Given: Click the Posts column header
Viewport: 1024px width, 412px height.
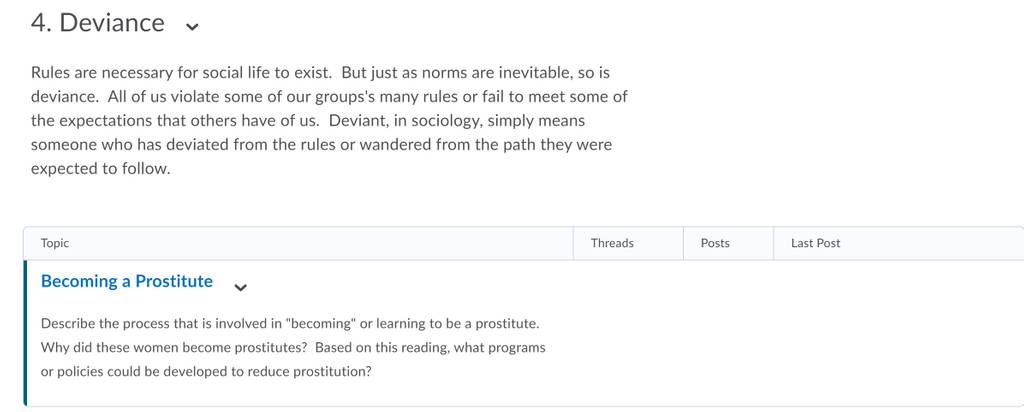Looking at the screenshot, I should pos(715,243).
